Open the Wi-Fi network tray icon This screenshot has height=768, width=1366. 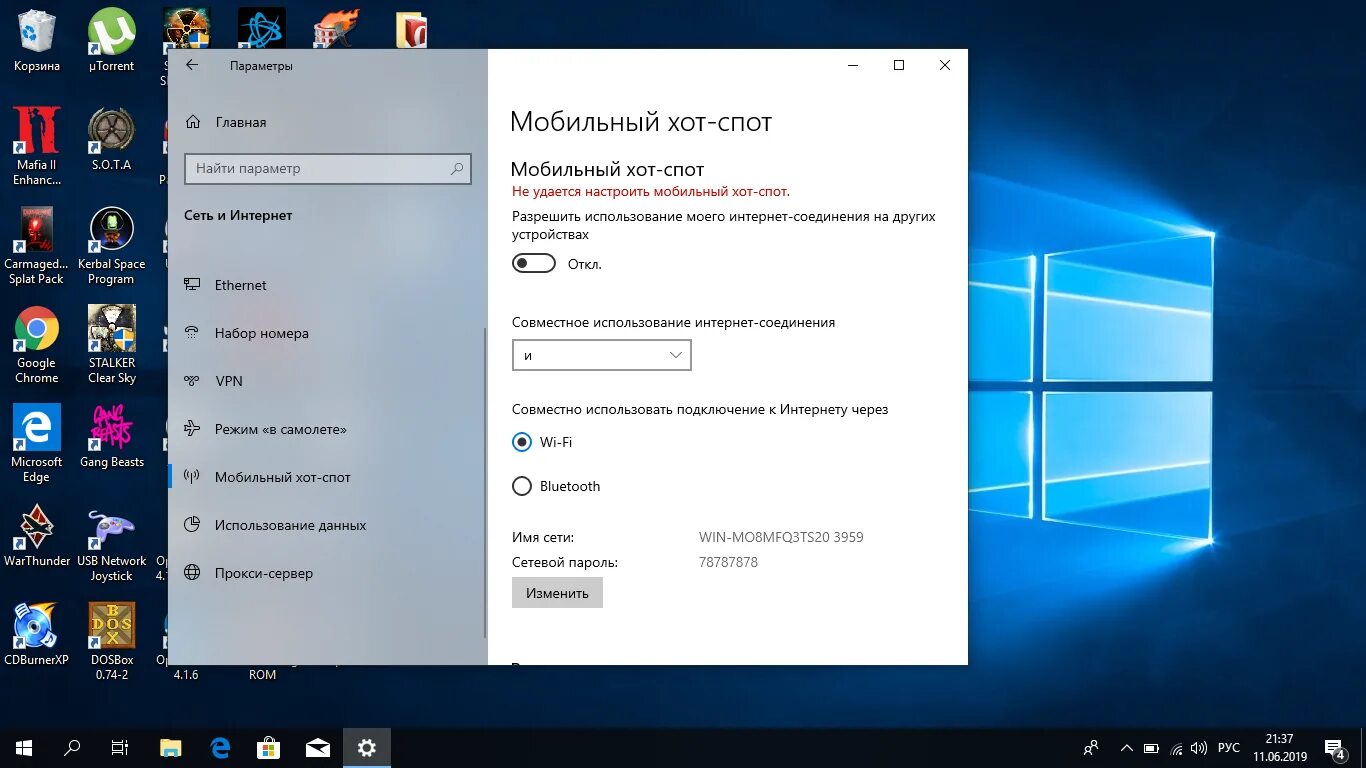(x=1177, y=748)
